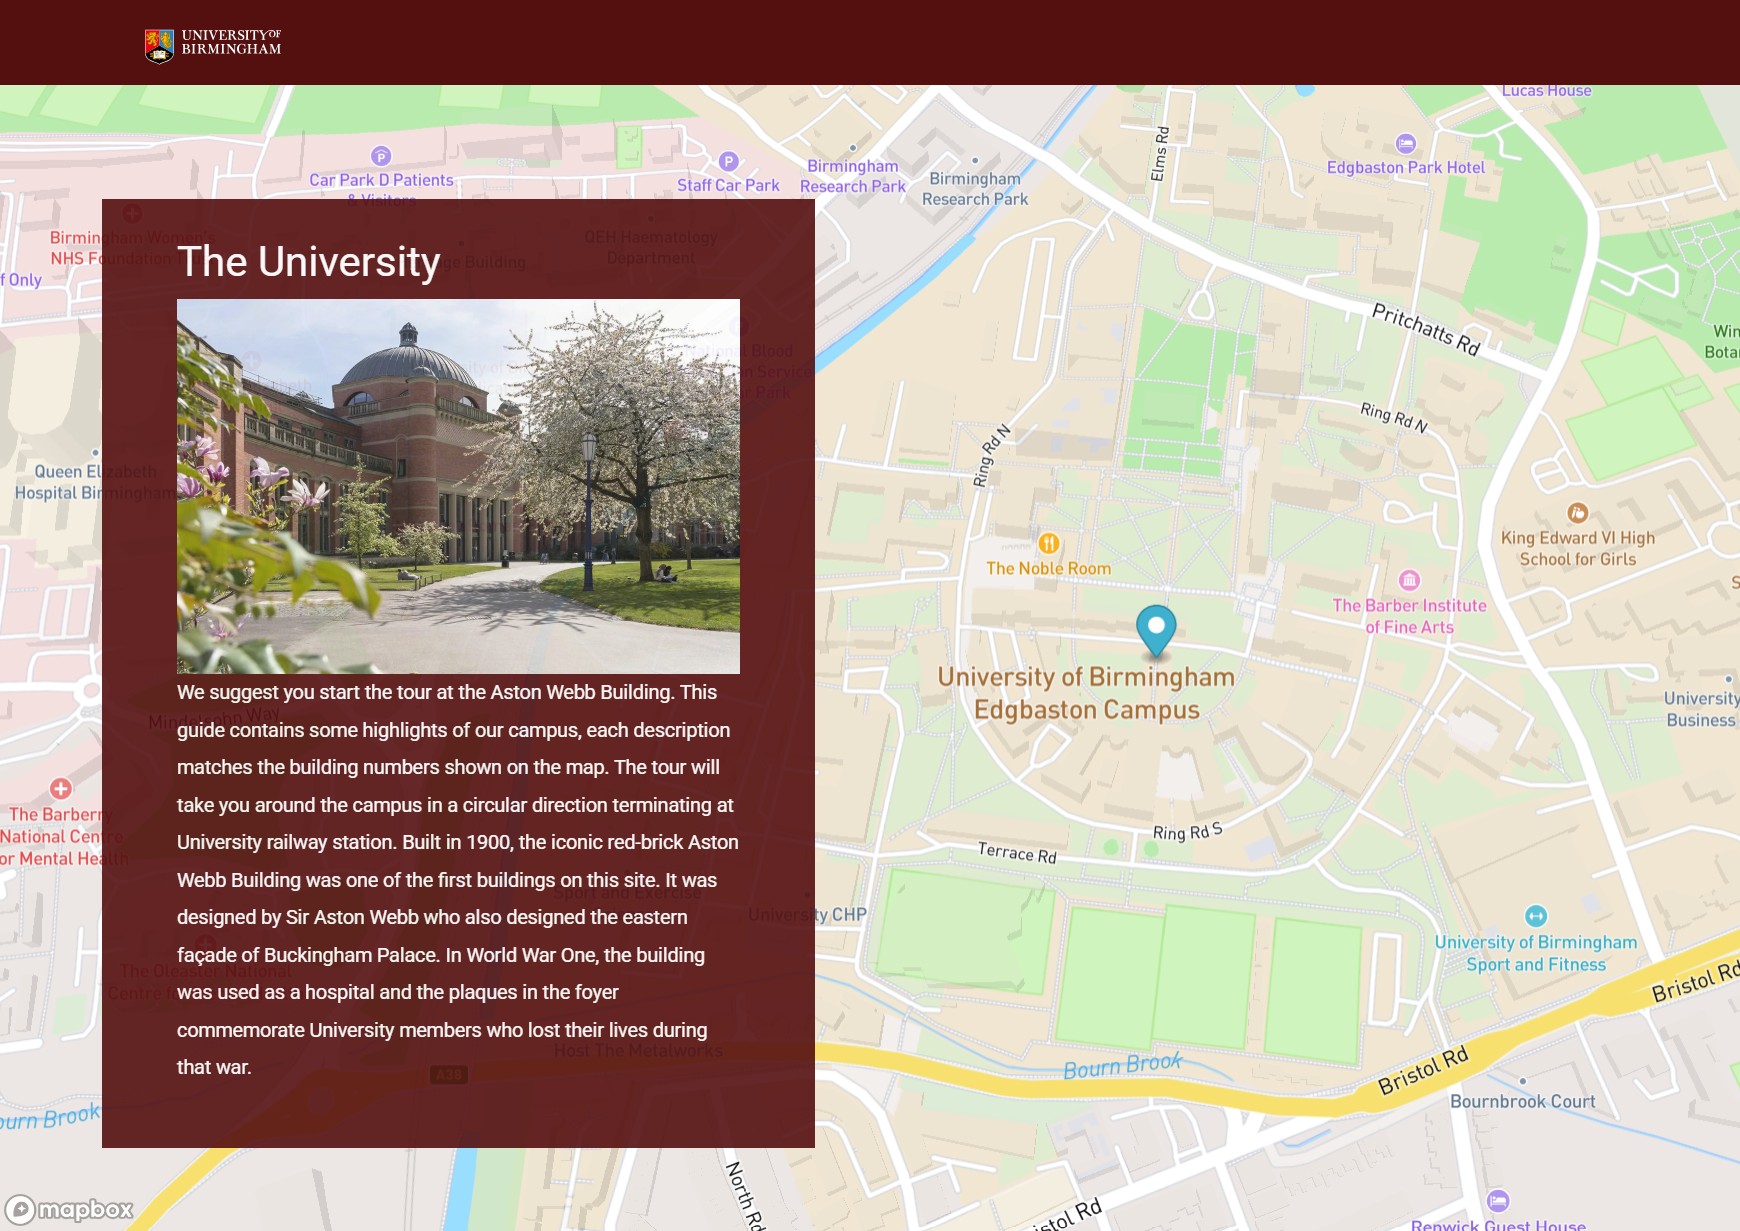Viewport: 1740px width, 1231px height.
Task: Select the blue location pin on the campus
Action: click(x=1156, y=631)
